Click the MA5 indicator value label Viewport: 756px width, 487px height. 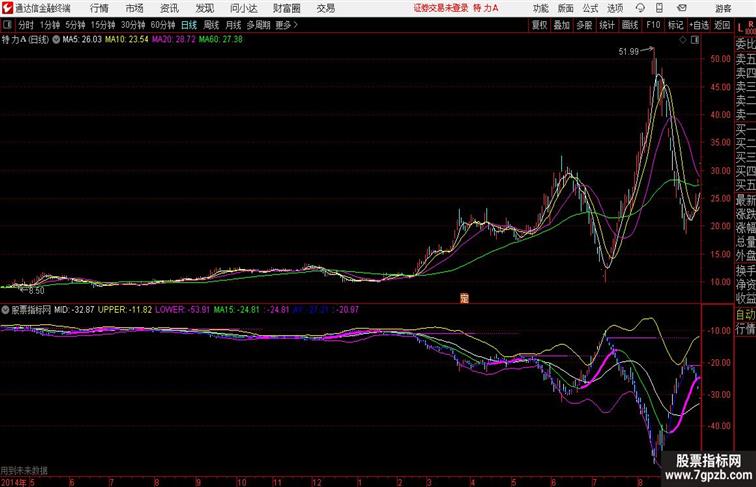(82, 40)
